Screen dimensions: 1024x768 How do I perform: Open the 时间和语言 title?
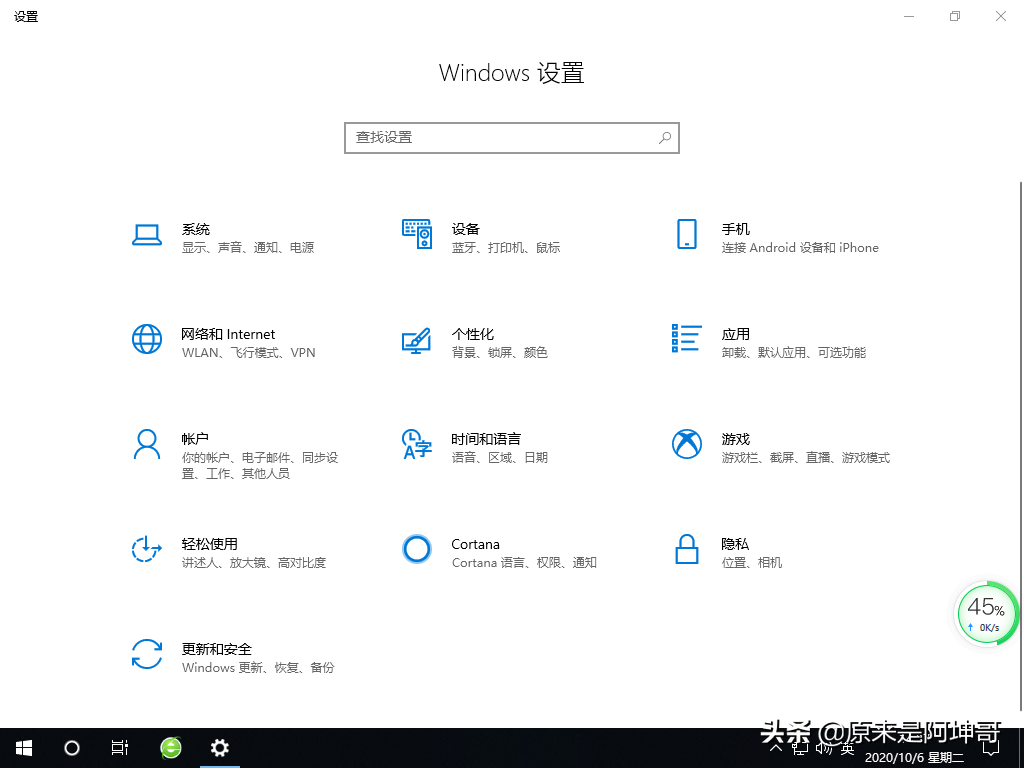tap(486, 439)
